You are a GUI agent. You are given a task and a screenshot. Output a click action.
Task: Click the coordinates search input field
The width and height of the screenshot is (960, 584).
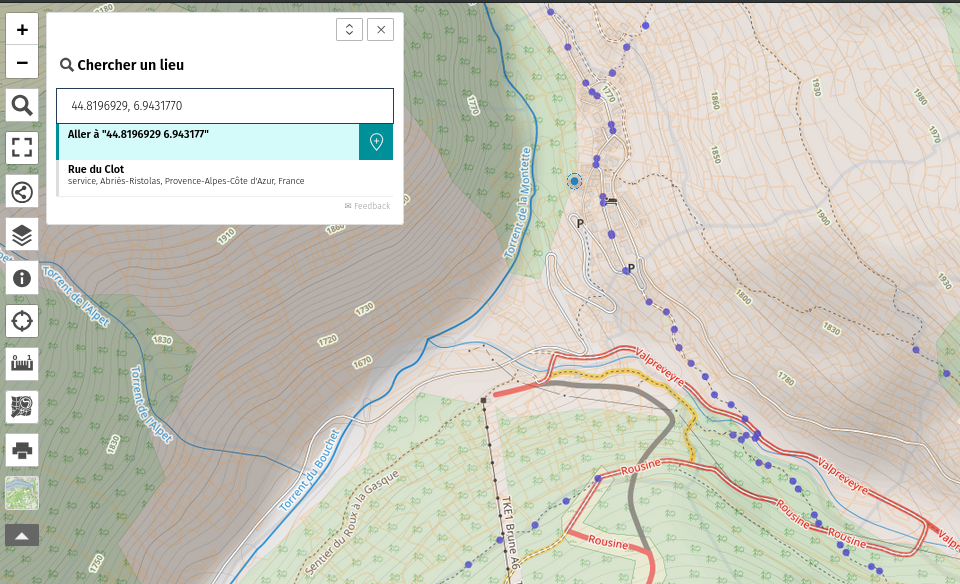tap(225, 106)
